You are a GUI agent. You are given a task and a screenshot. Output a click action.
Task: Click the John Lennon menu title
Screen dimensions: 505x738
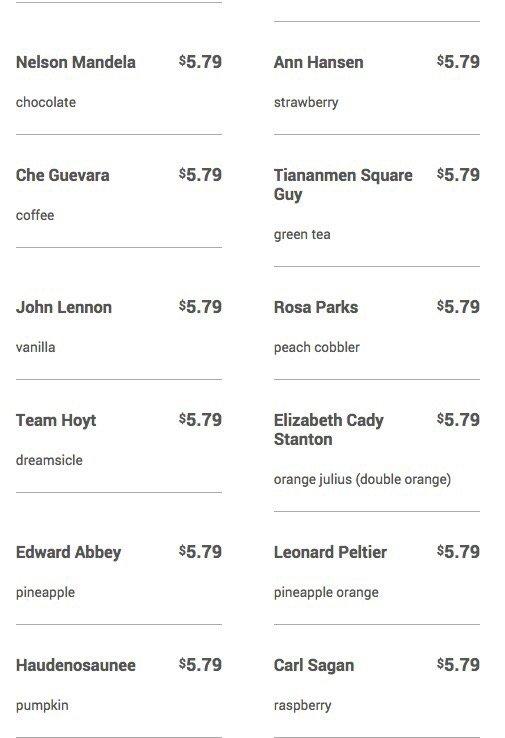[x=64, y=307]
